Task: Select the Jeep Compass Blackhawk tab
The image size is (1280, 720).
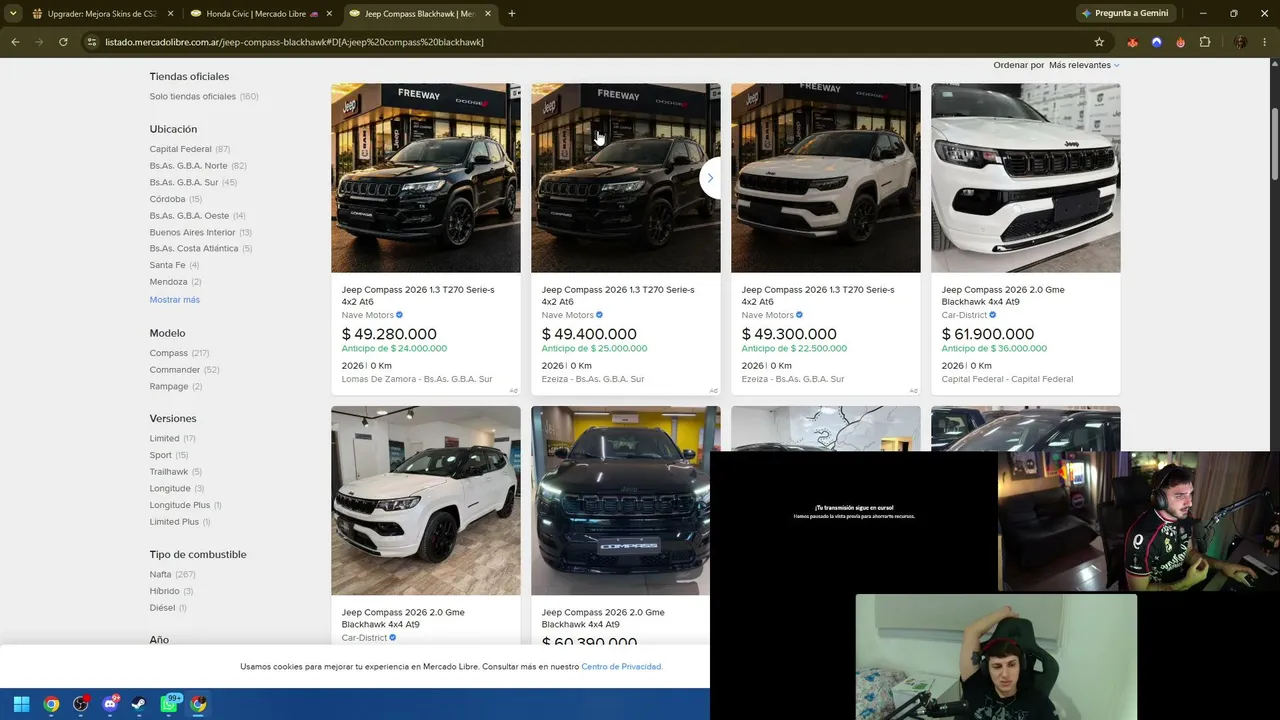Action: coord(421,14)
